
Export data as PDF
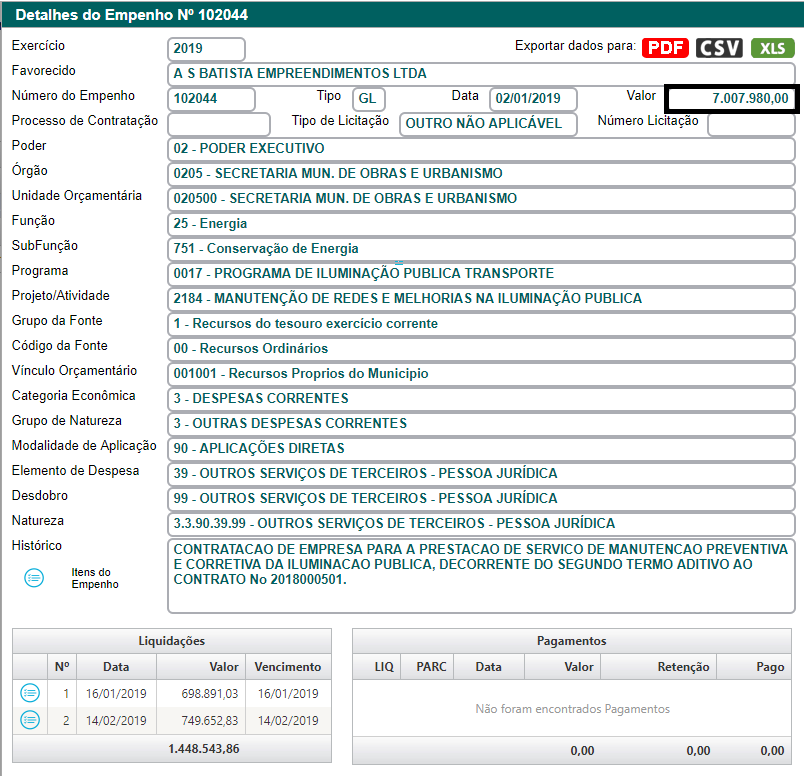666,48
